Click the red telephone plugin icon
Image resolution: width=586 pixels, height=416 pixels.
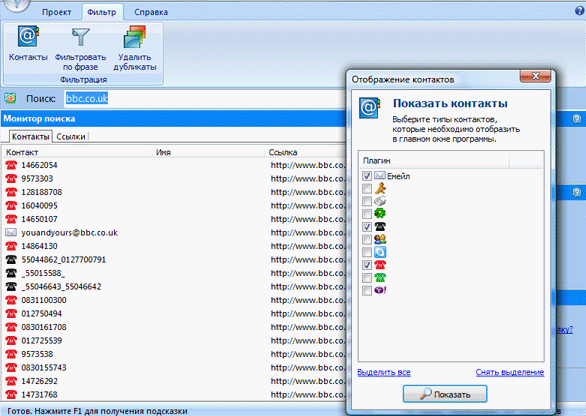tap(380, 265)
